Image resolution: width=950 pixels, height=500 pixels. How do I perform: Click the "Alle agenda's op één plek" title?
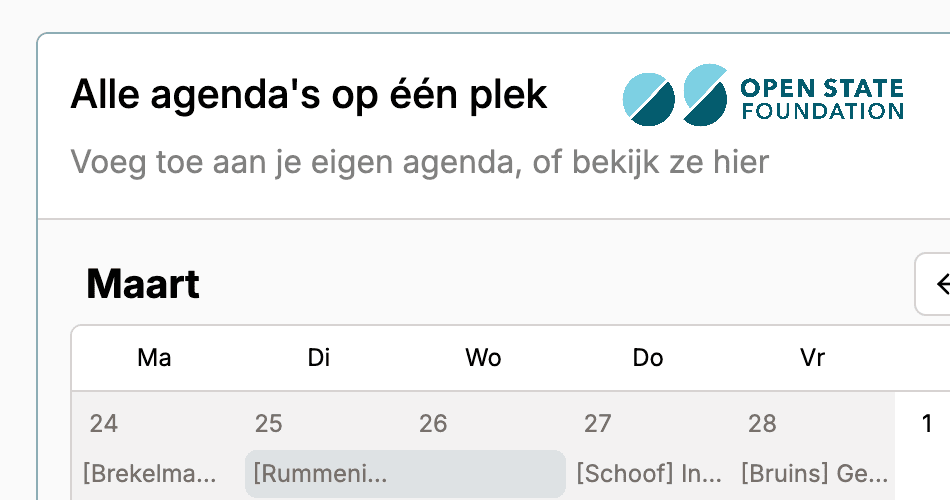pos(309,95)
